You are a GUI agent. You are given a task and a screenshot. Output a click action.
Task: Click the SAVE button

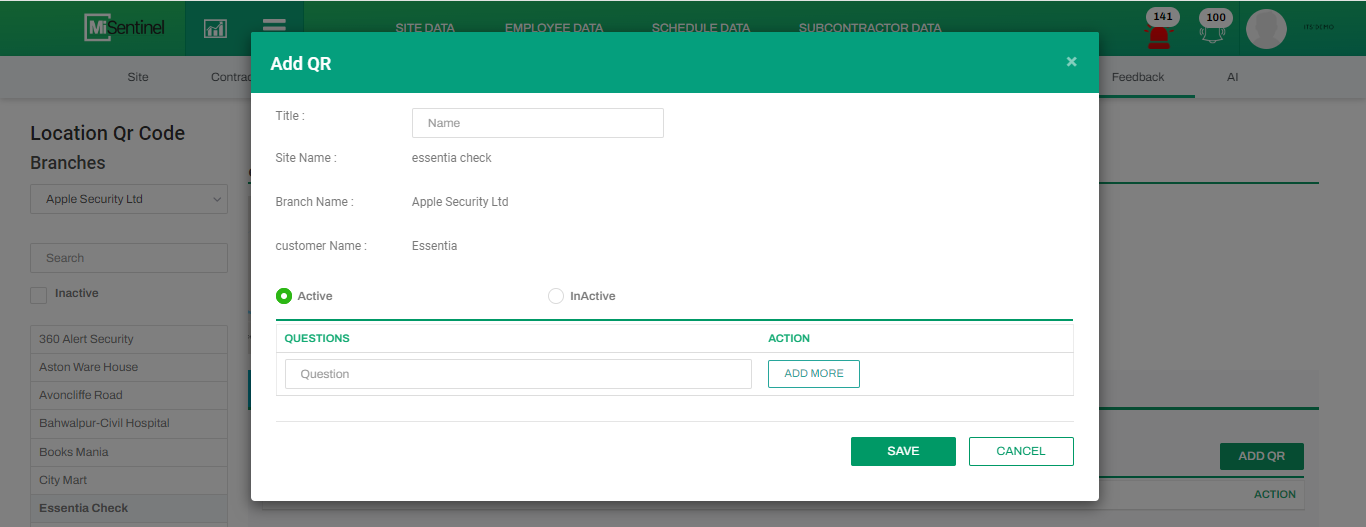[x=903, y=451]
